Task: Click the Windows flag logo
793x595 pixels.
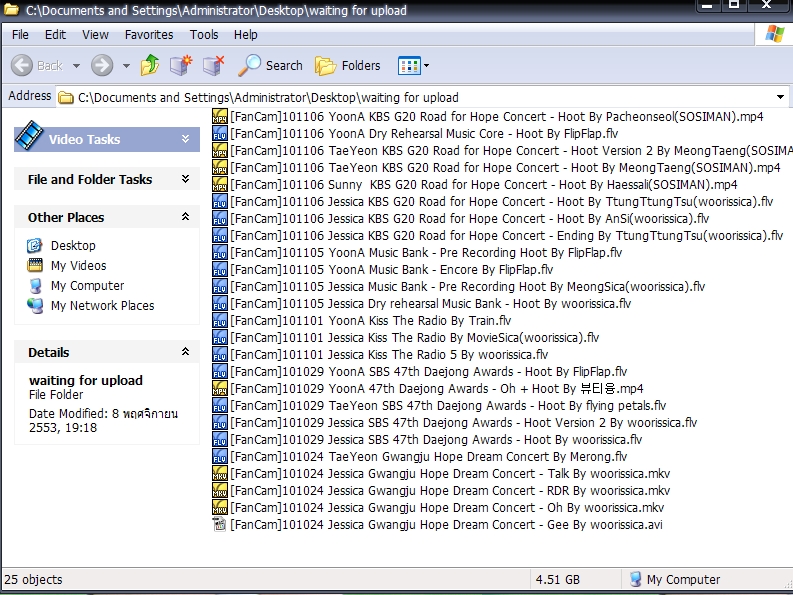Action: 774,34
